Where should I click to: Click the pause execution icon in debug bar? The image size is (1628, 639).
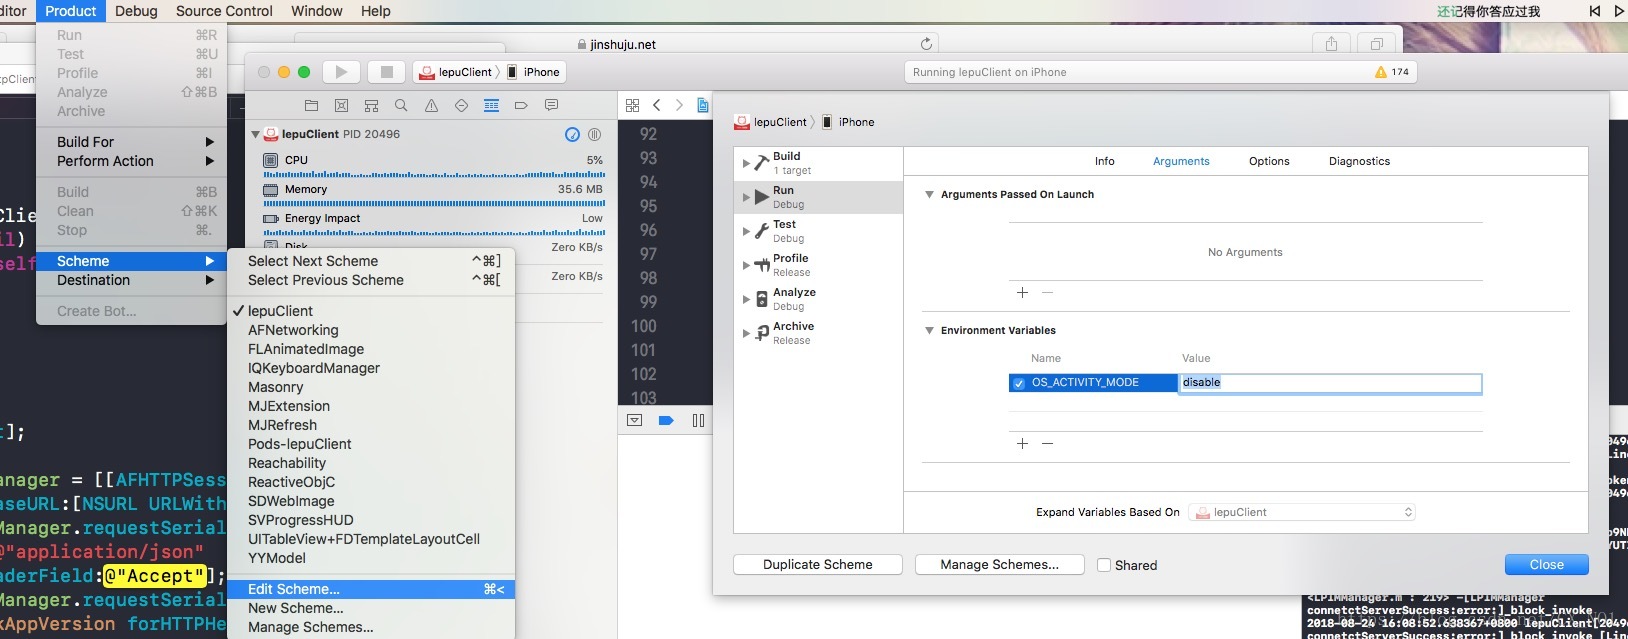pos(698,421)
